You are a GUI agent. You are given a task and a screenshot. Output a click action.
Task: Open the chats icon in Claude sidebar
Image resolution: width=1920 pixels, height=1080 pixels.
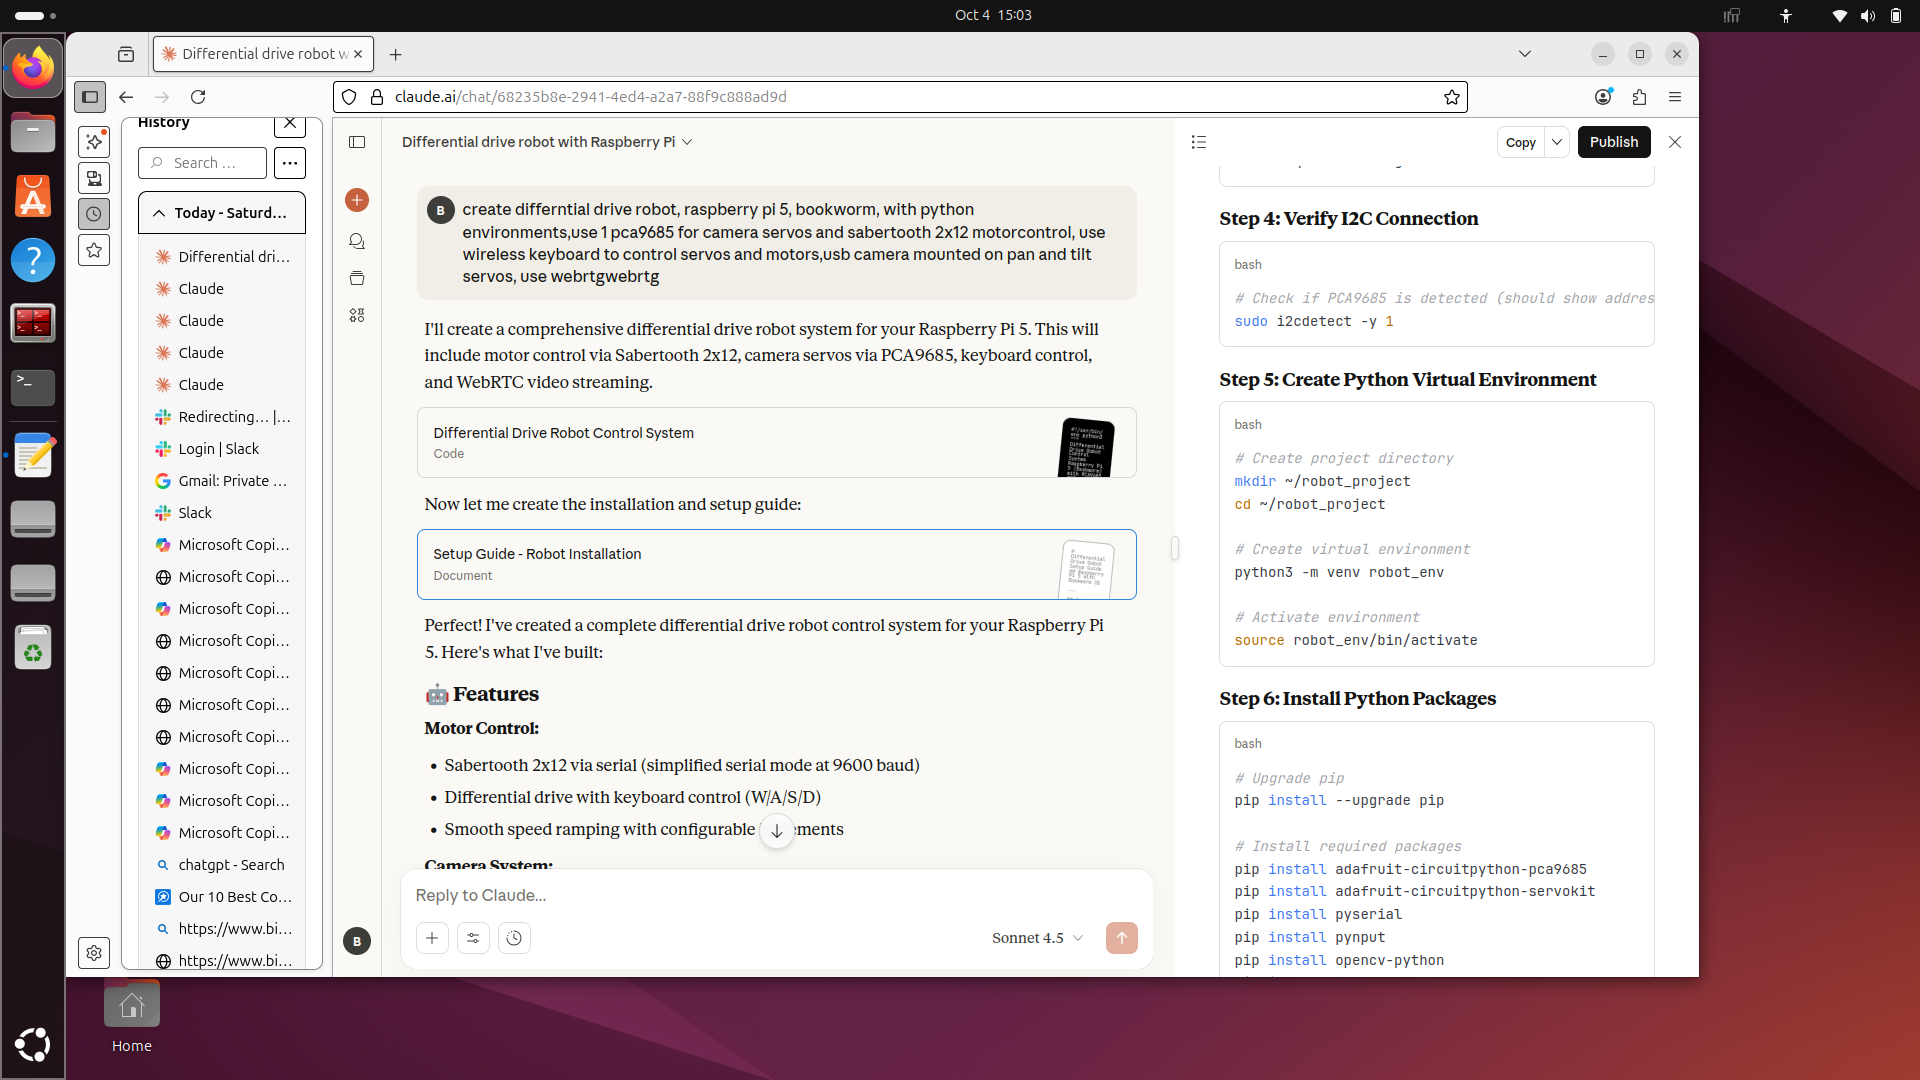(x=357, y=241)
